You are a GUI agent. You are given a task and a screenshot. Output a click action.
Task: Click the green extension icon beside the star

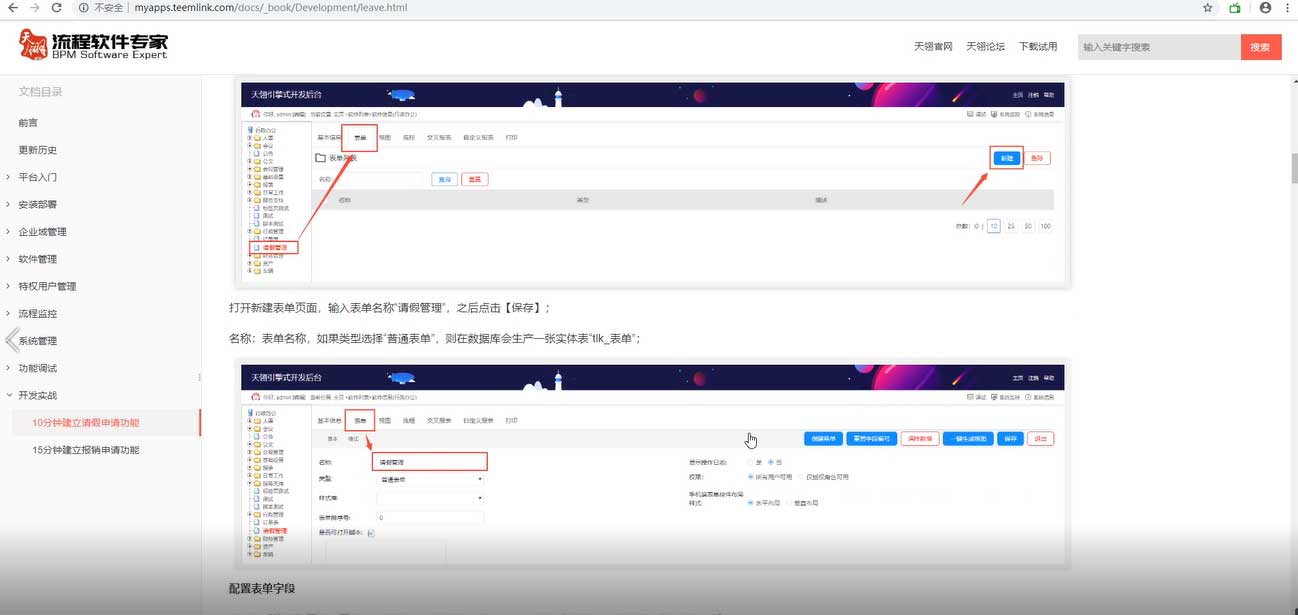1233,8
